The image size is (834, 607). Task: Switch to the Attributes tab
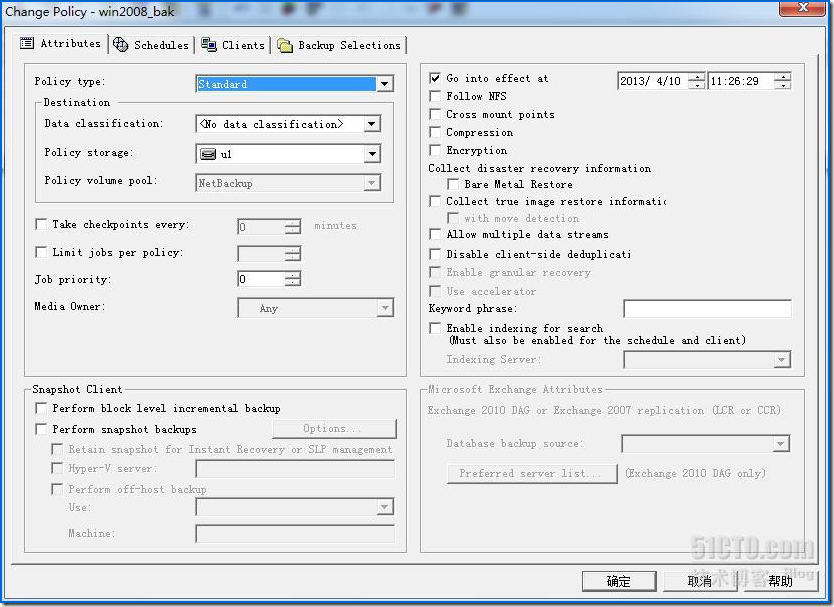61,43
